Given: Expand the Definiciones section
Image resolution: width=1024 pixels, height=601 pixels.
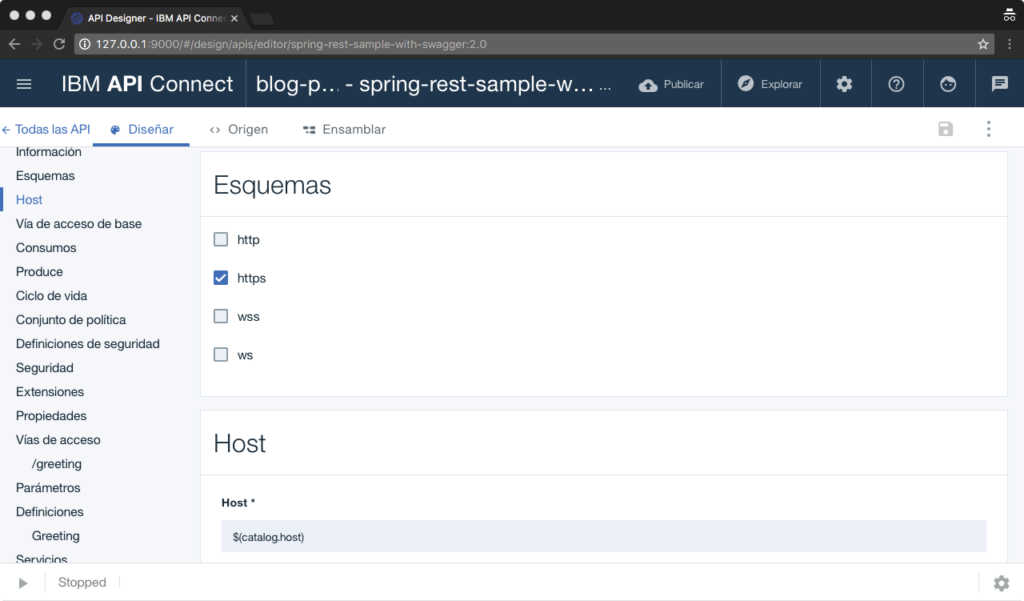Looking at the screenshot, I should [51, 511].
